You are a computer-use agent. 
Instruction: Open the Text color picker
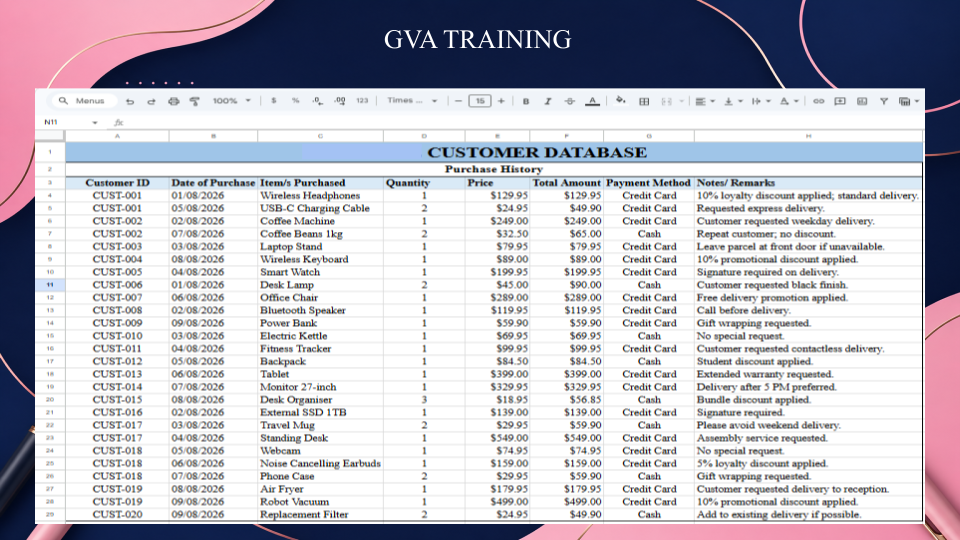pos(592,101)
